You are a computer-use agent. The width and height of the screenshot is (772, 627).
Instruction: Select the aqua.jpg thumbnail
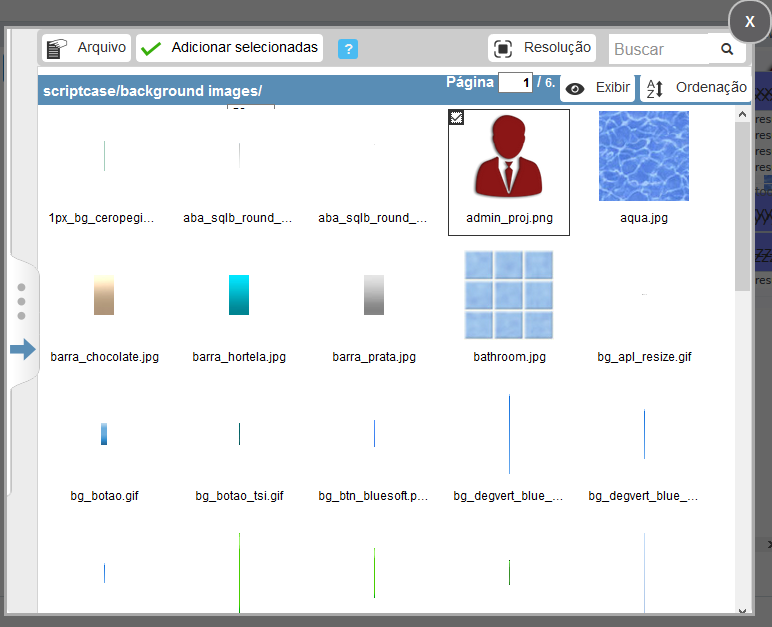coord(643,156)
